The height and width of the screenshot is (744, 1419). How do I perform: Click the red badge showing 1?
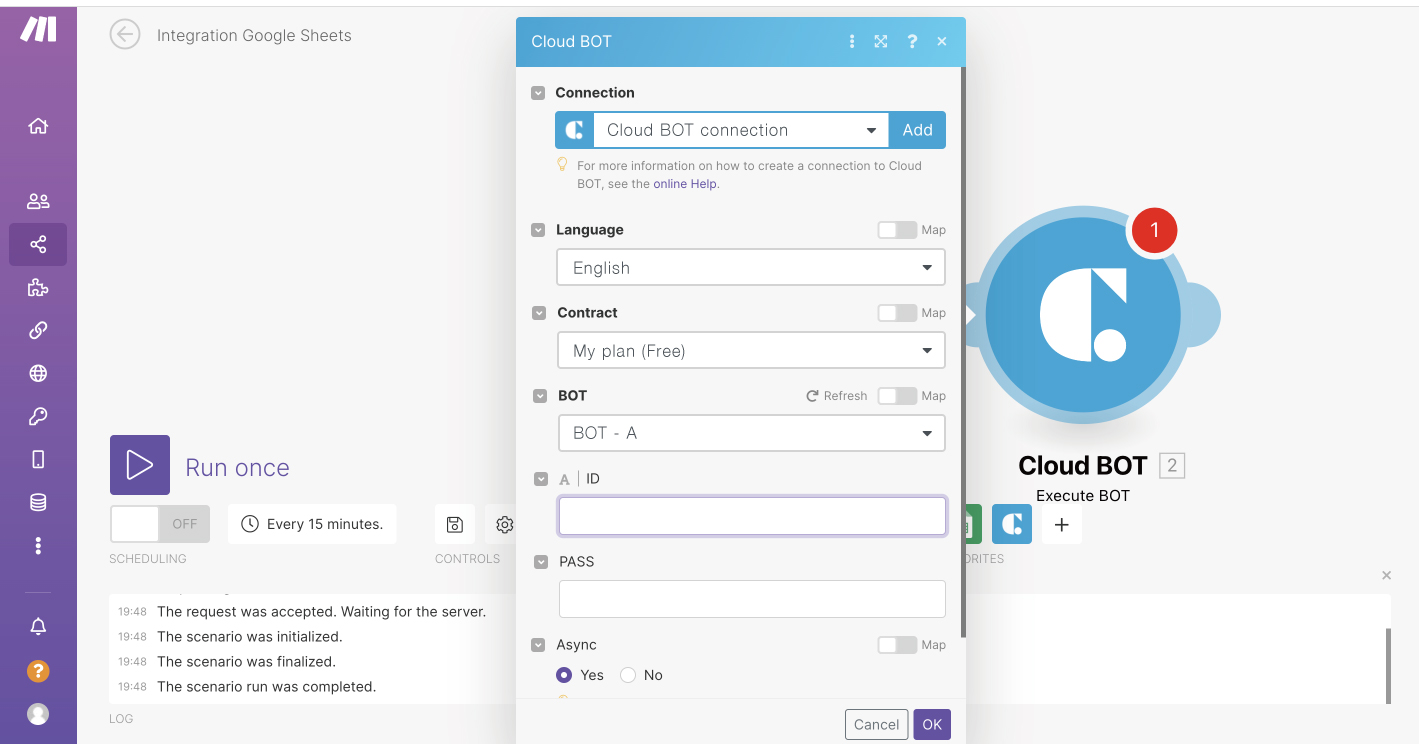tap(1154, 230)
